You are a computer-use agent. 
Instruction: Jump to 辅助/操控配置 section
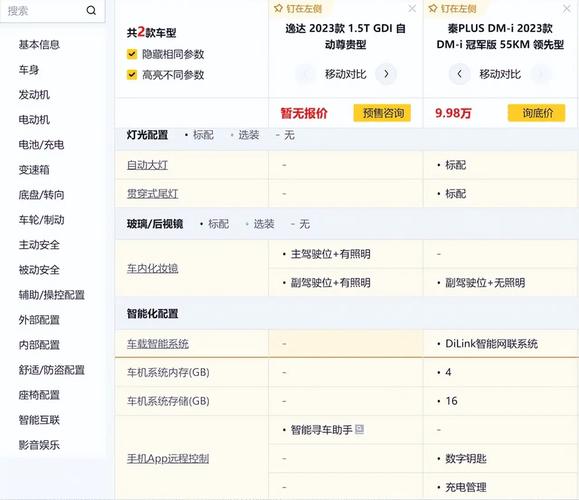(x=52, y=295)
